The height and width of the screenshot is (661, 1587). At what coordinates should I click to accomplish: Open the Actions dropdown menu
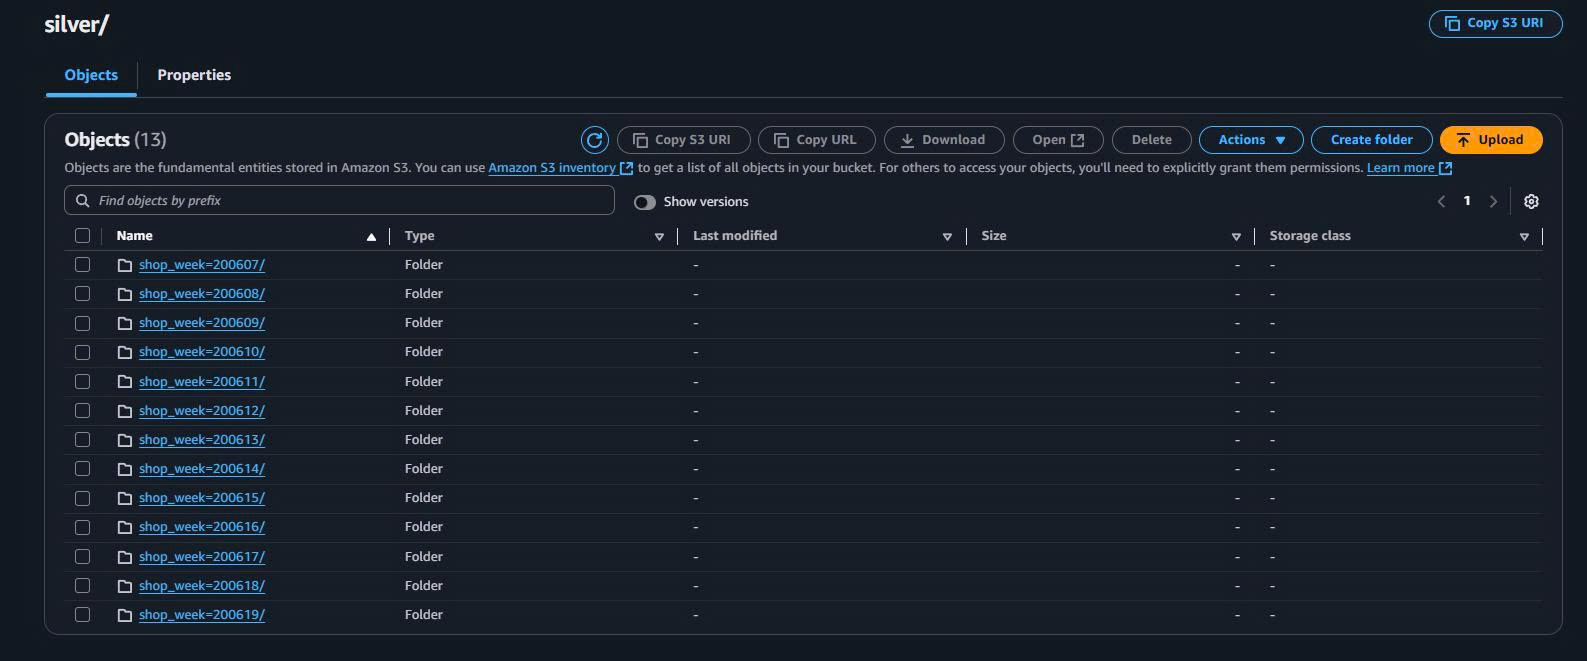(x=1250, y=140)
